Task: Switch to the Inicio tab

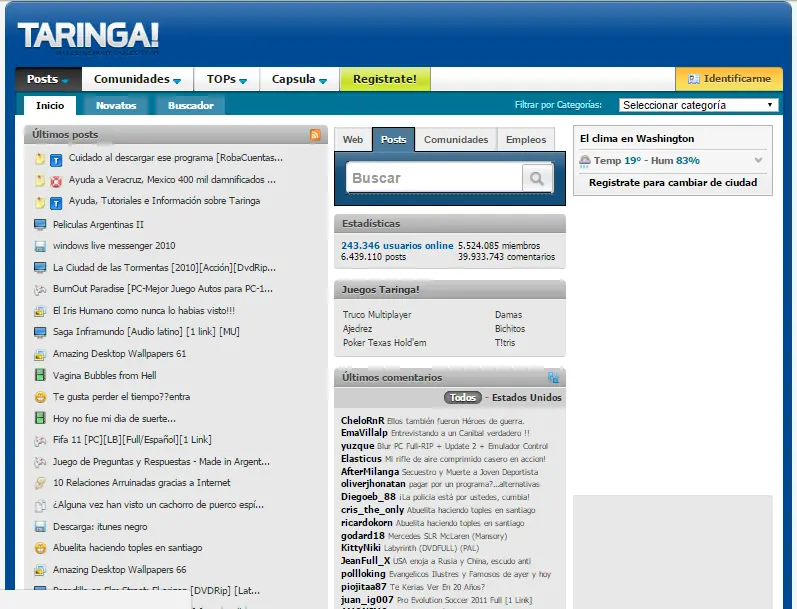Action: [x=50, y=106]
